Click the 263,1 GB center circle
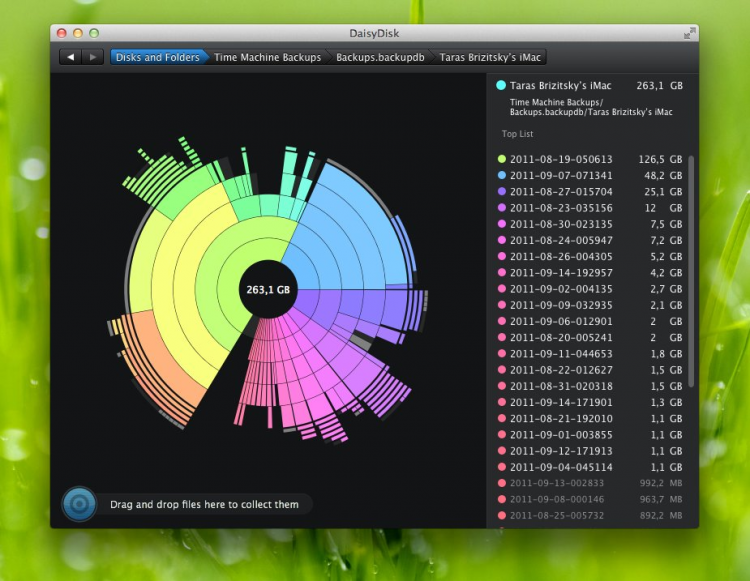 point(269,289)
